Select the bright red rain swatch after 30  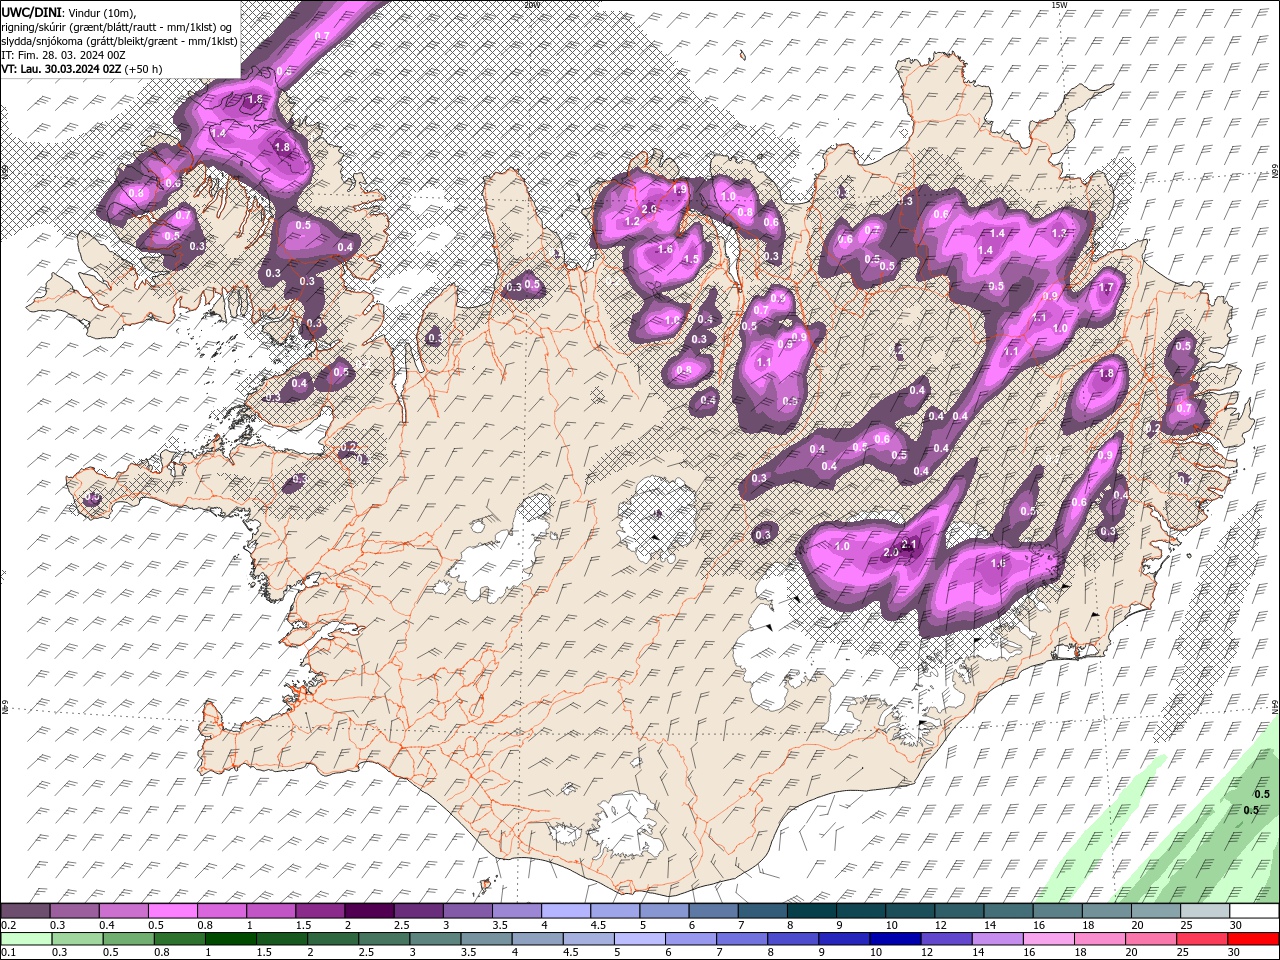click(1254, 939)
